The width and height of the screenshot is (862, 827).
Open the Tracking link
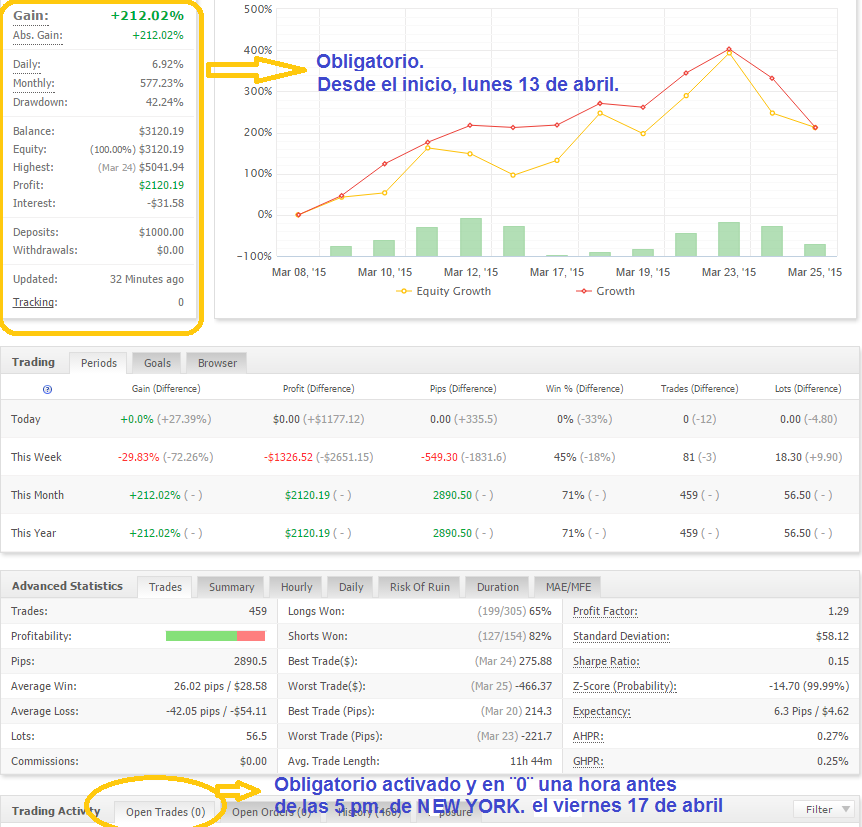pyautogui.click(x=34, y=302)
